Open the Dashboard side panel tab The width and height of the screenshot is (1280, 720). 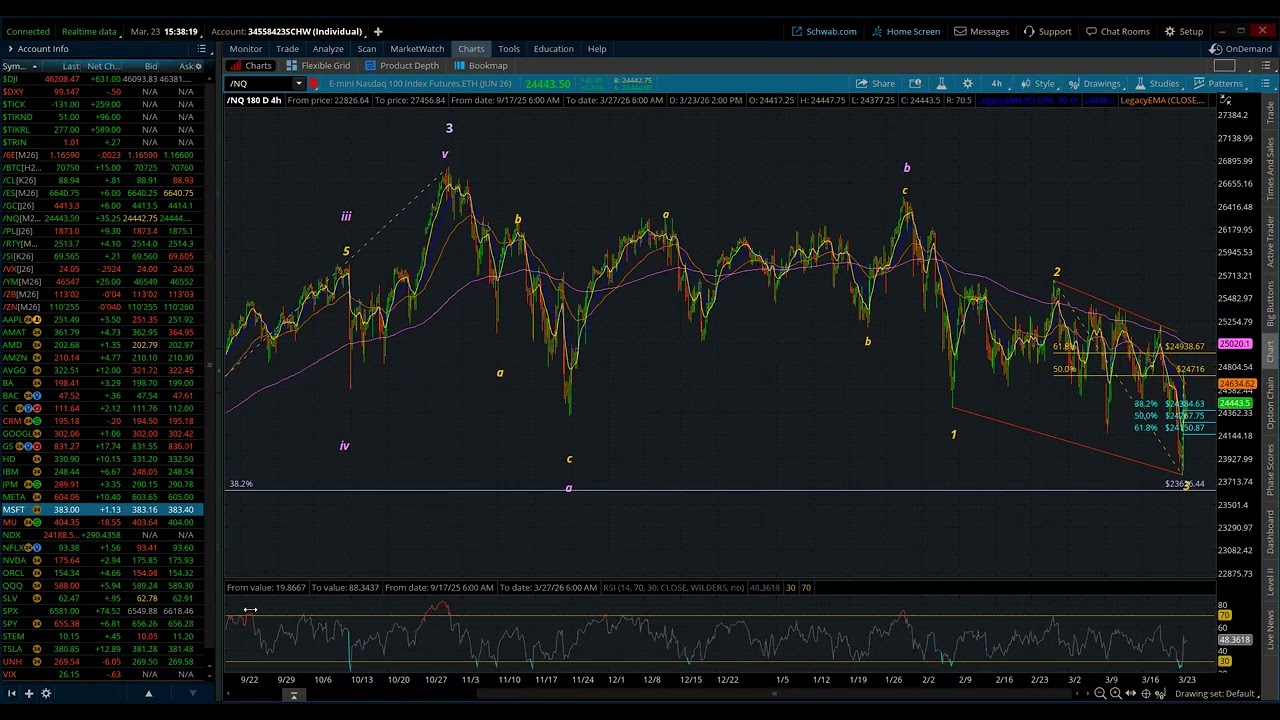coord(1271,530)
